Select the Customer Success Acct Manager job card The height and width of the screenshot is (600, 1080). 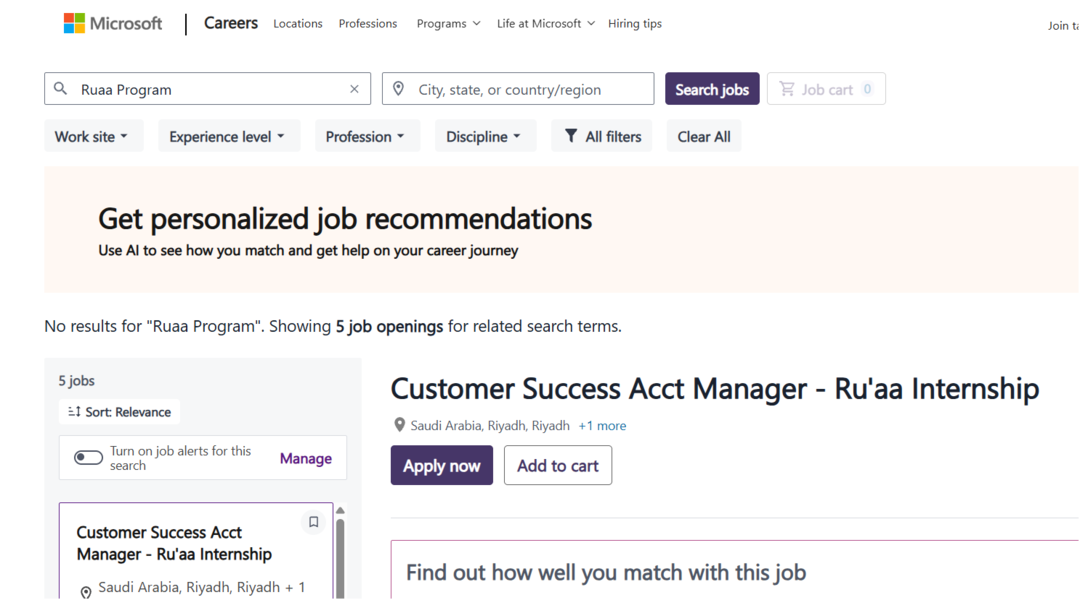coord(196,550)
